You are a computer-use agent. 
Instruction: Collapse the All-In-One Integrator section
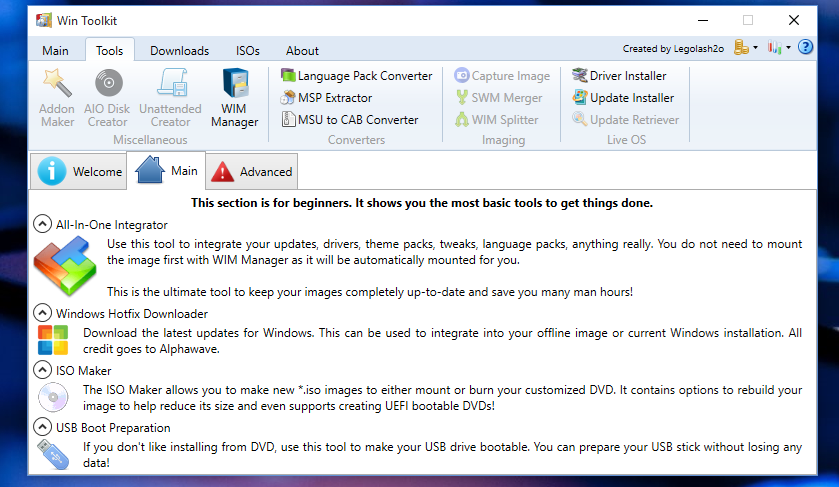pyautogui.click(x=43, y=225)
